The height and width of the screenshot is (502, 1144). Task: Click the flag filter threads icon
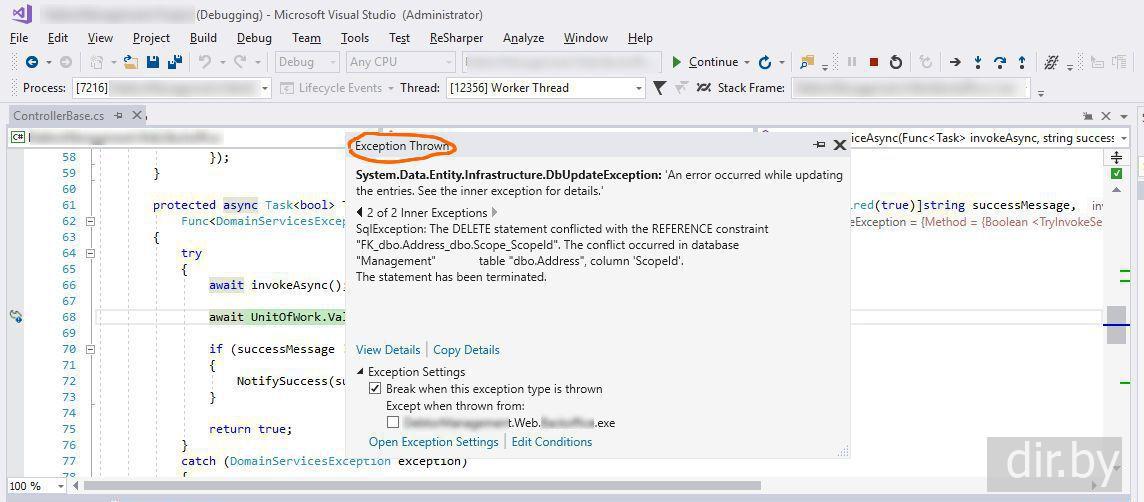pyautogui.click(x=659, y=88)
